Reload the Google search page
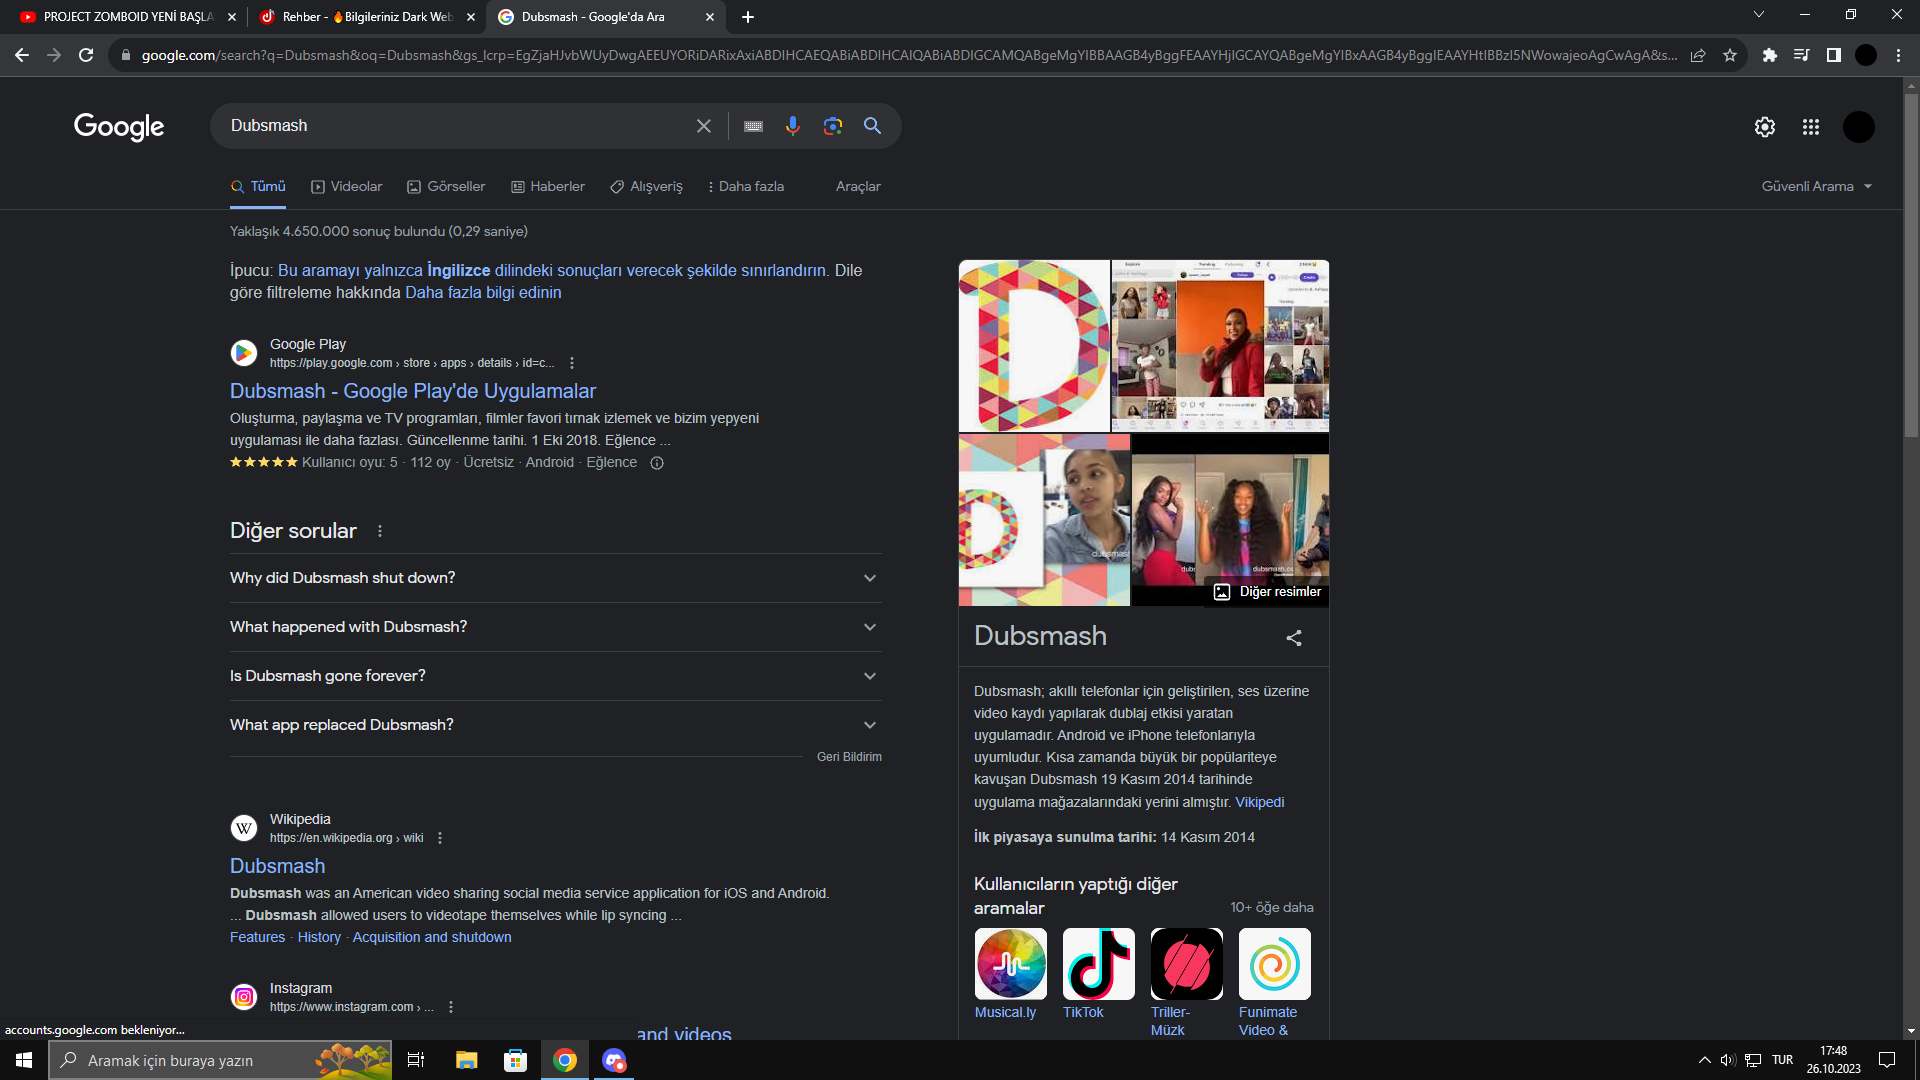The height and width of the screenshot is (1080, 1920). point(86,55)
